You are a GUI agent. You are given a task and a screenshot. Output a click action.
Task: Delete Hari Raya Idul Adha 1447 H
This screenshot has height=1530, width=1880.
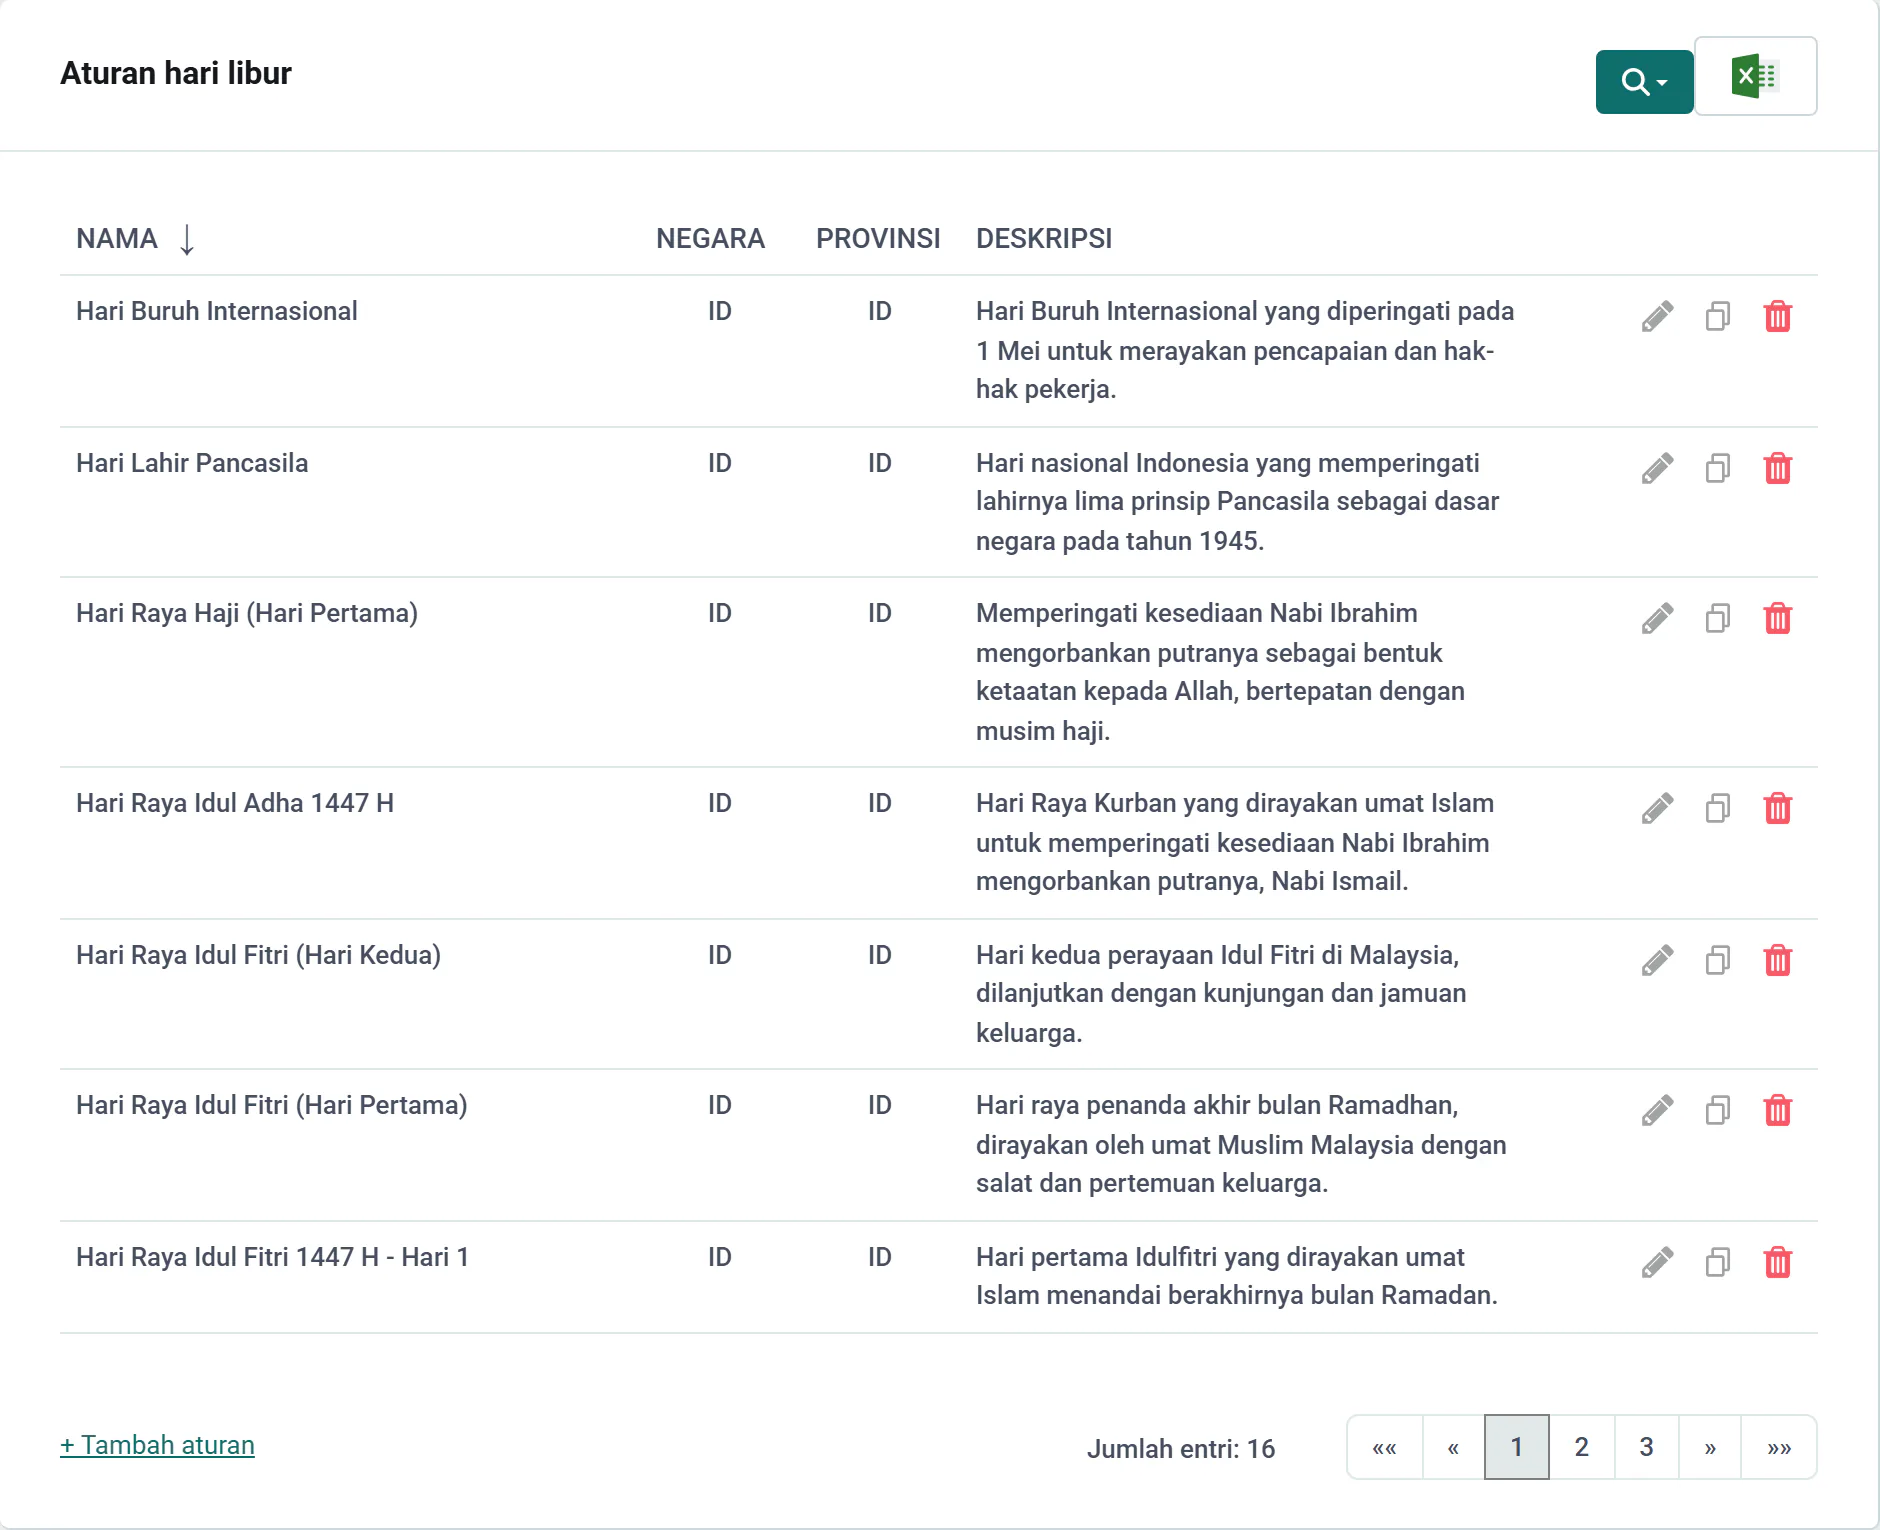point(1777,808)
